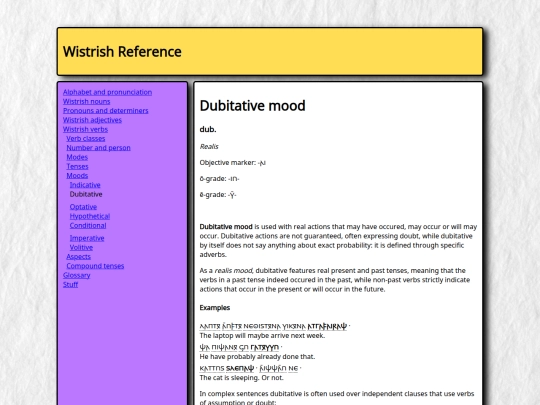The width and height of the screenshot is (540, 405).
Task: Click 'The cat is sleeping. Or not.'
Action: click(242, 377)
